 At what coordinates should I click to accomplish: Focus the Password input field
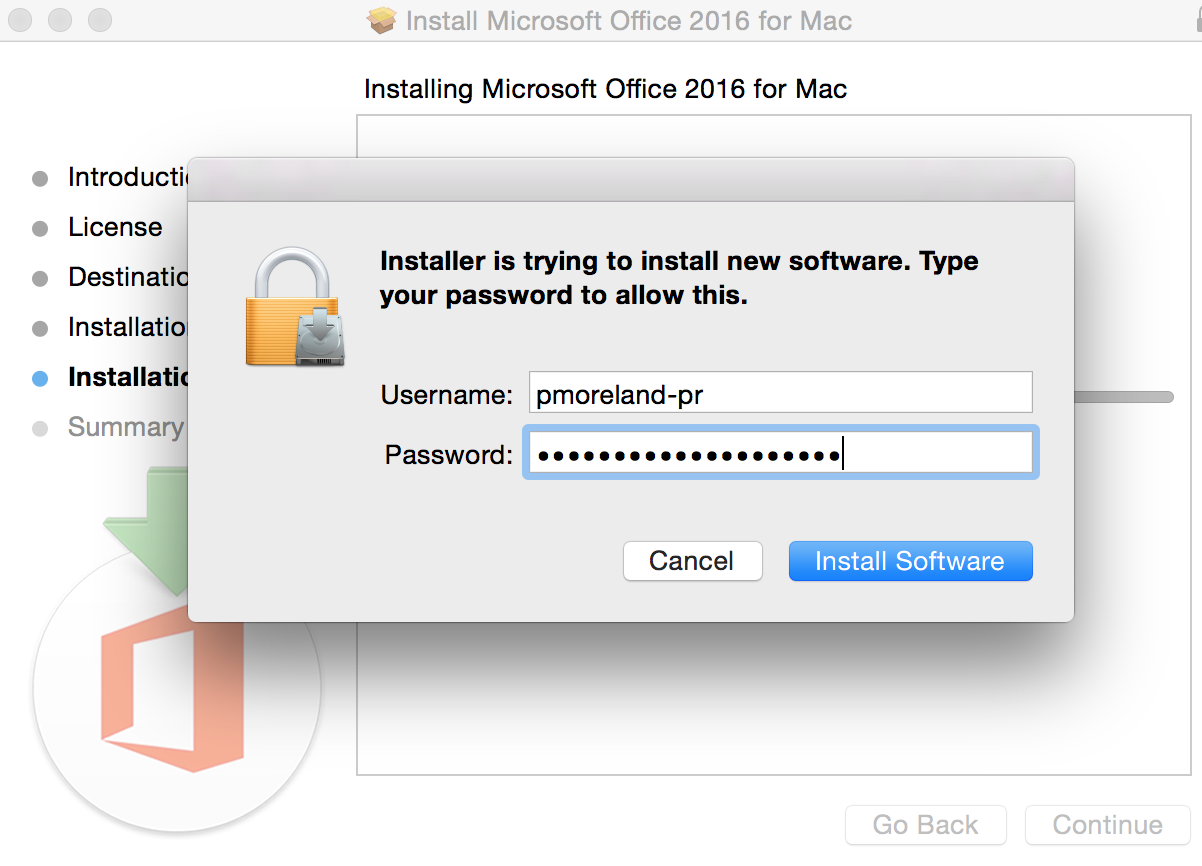coord(781,452)
